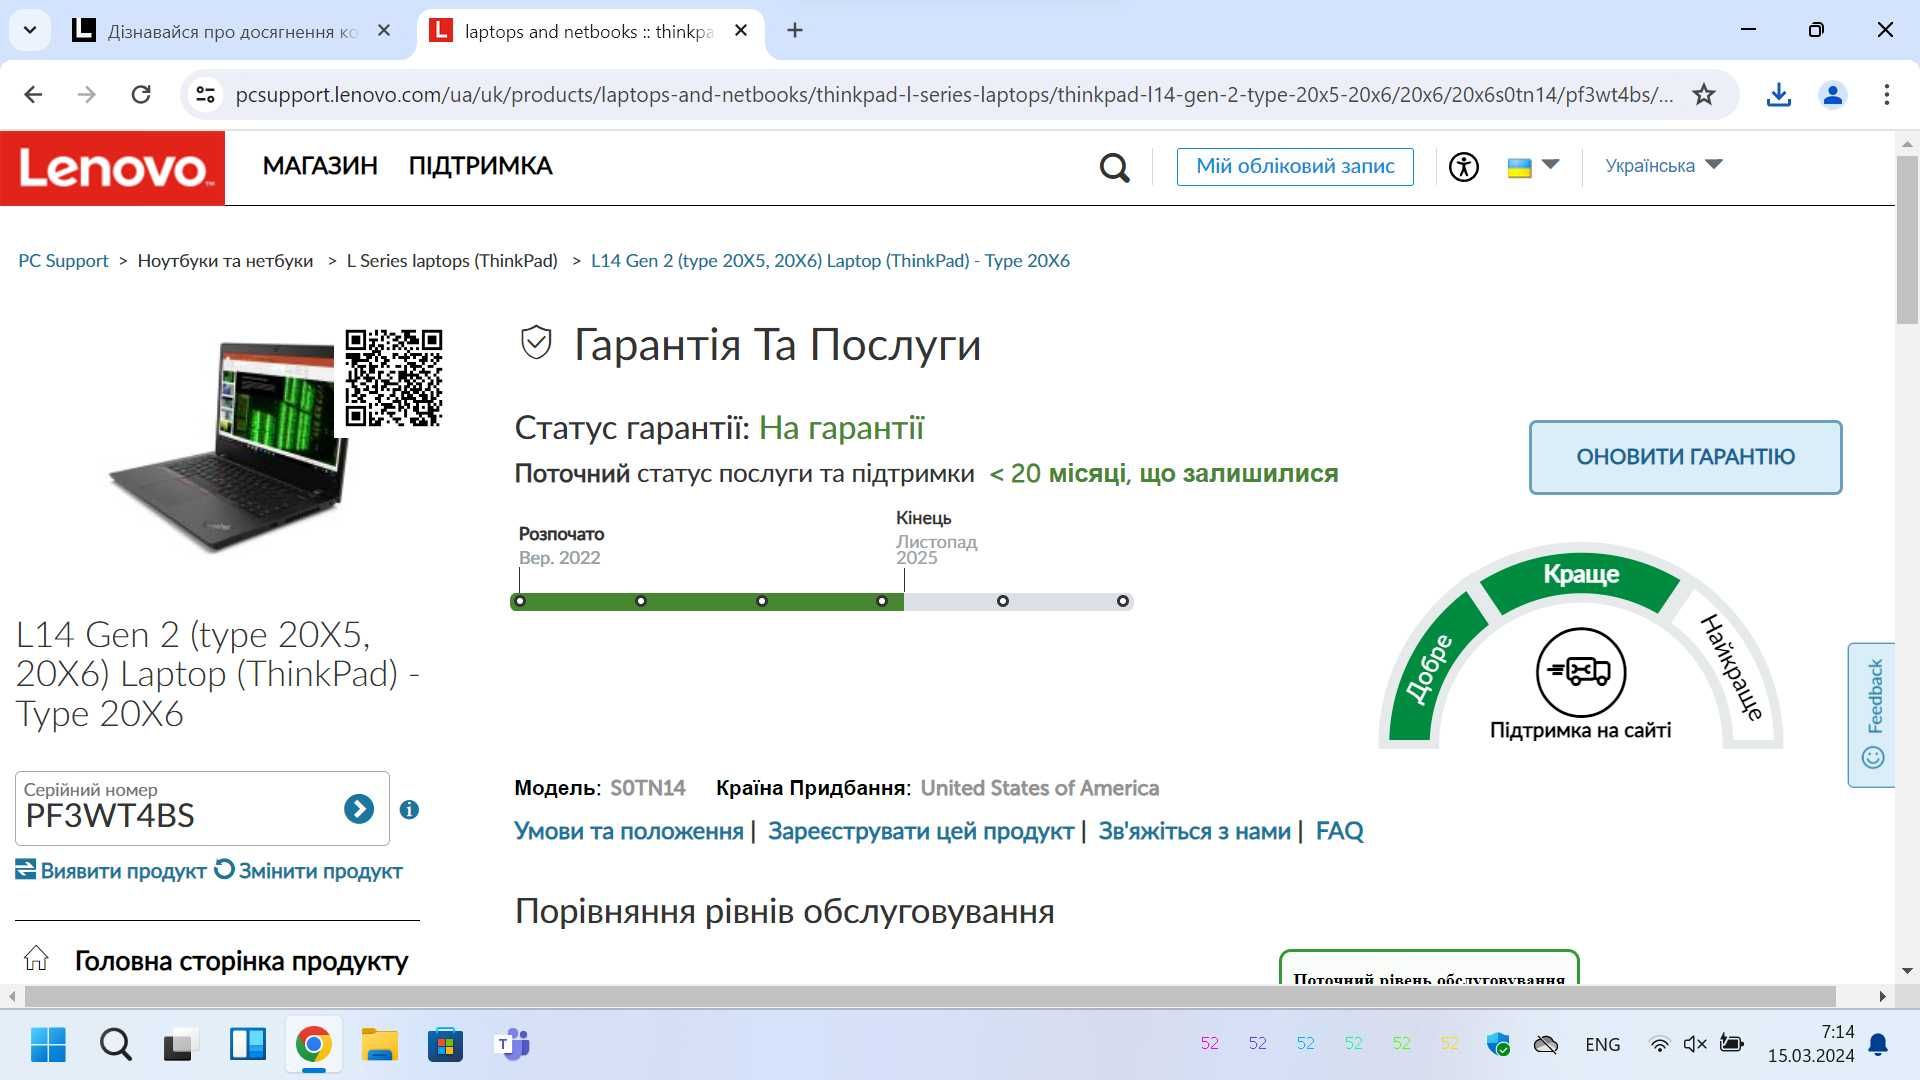Screen dimensions: 1920x1080
Task: Open Chrome three-dot menu
Action: click(x=1886, y=95)
